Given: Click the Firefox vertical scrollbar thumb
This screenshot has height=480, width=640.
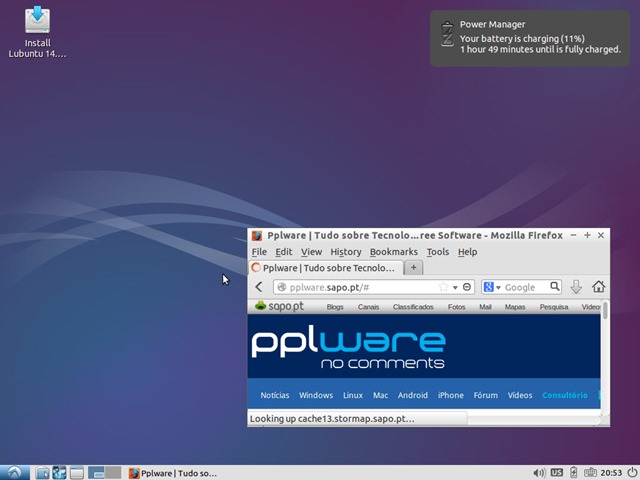Looking at the screenshot, I should pyautogui.click(x=605, y=311).
